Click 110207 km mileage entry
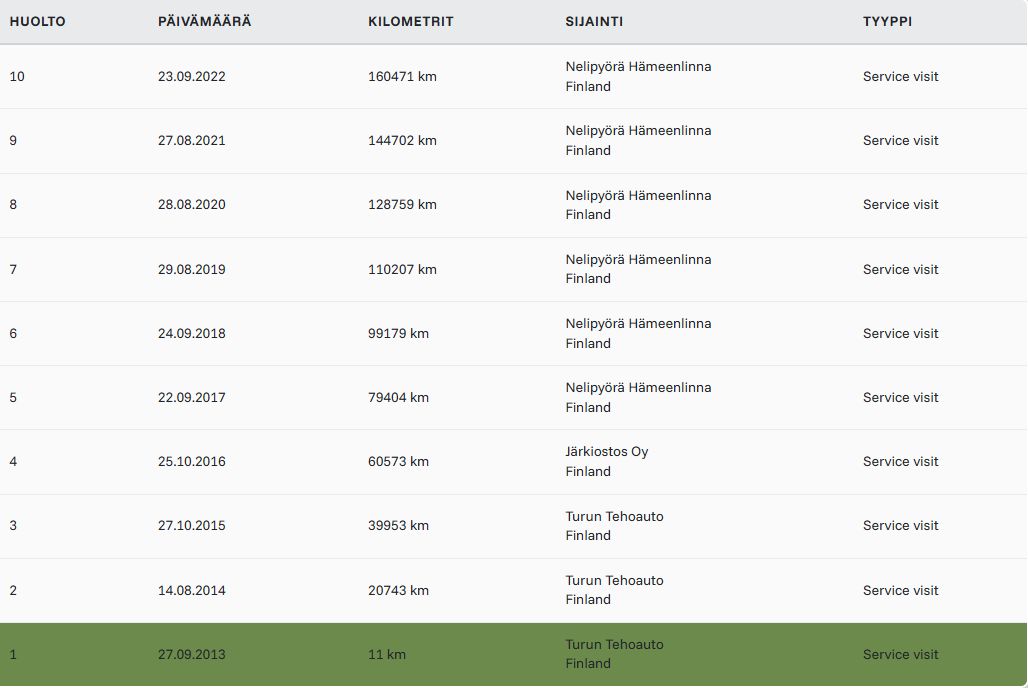The image size is (1028, 688). click(x=402, y=270)
